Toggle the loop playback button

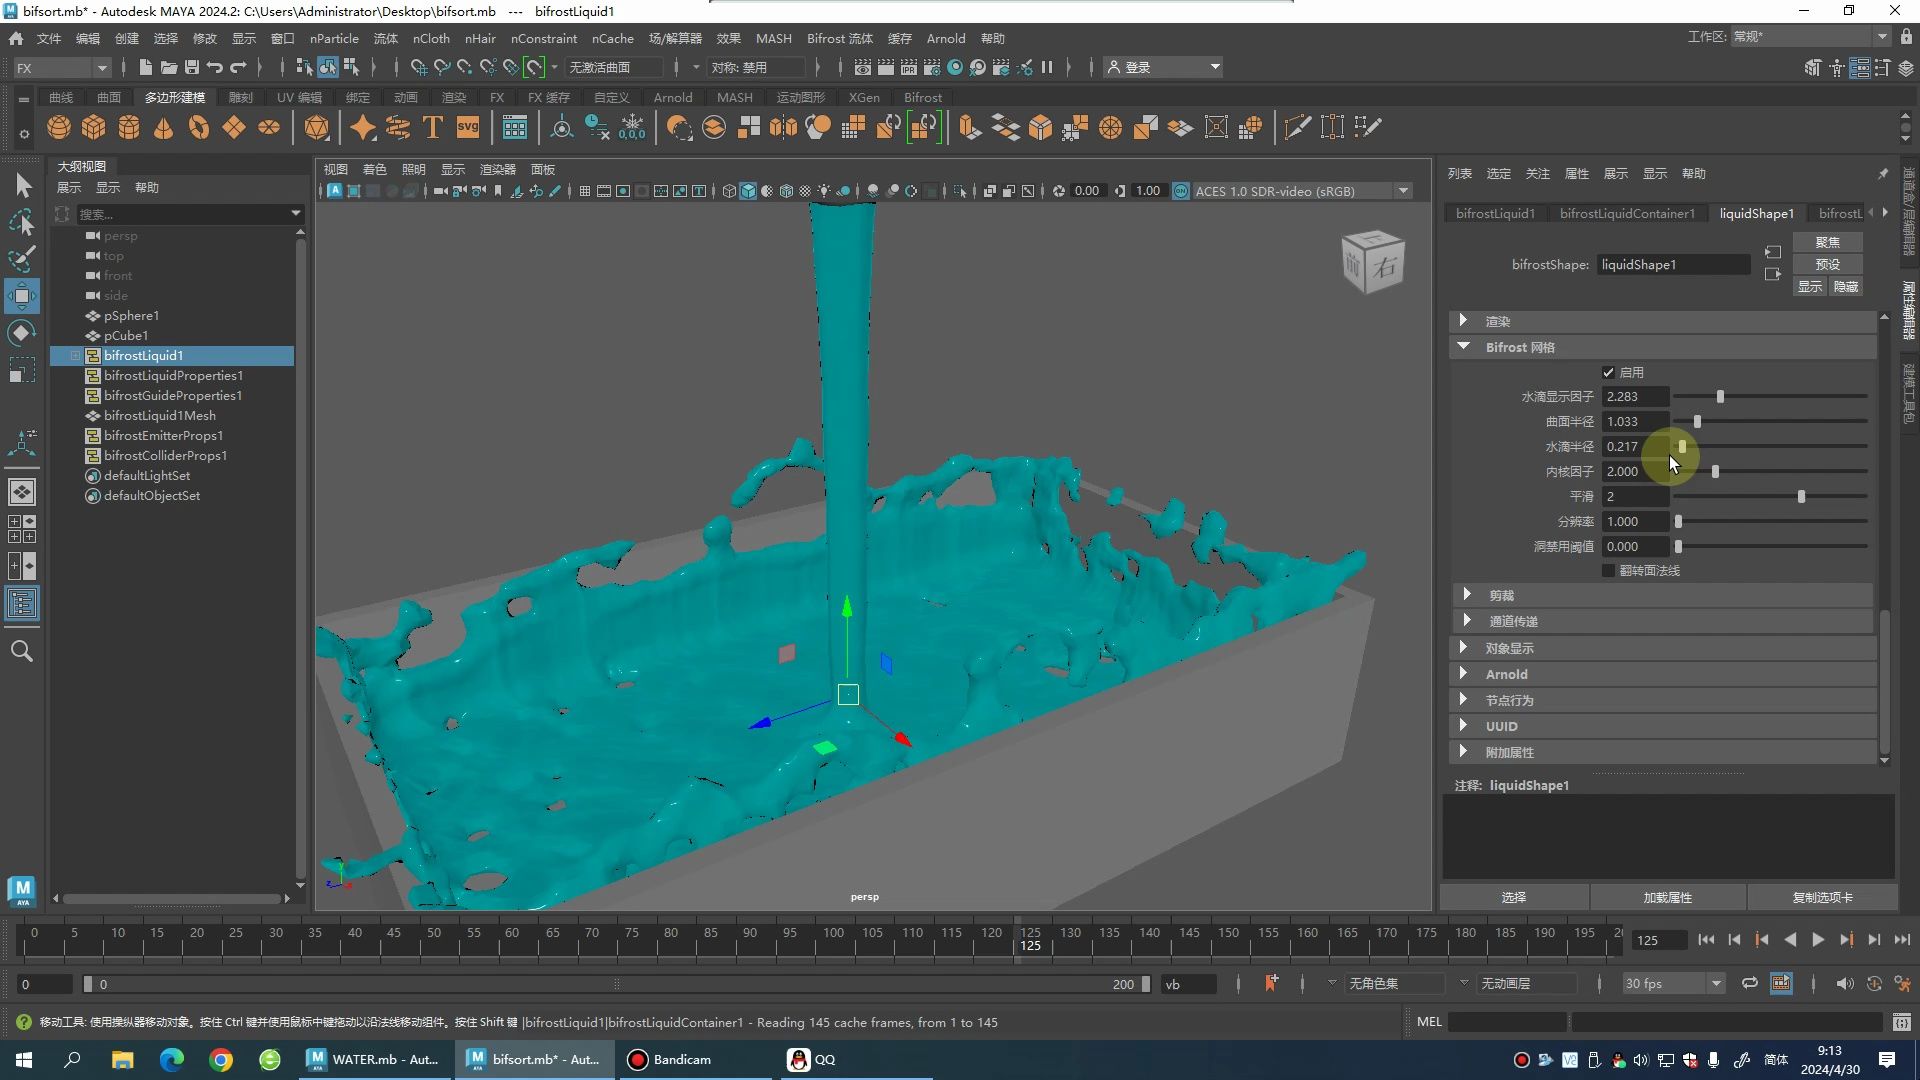pos(1749,984)
